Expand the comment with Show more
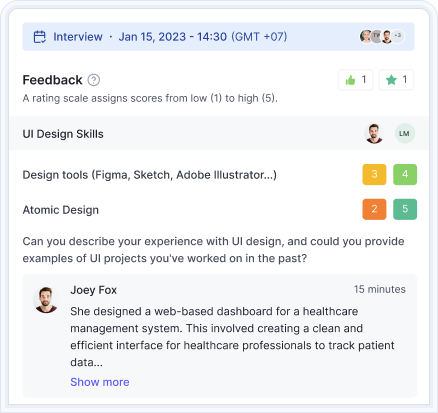The image size is (438, 413). point(100,382)
